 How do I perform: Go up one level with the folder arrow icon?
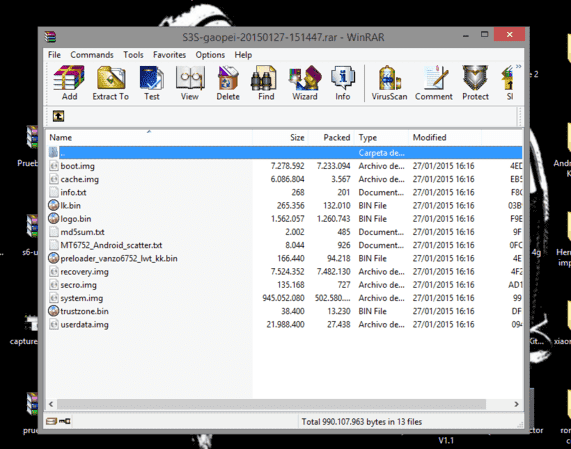point(59,116)
